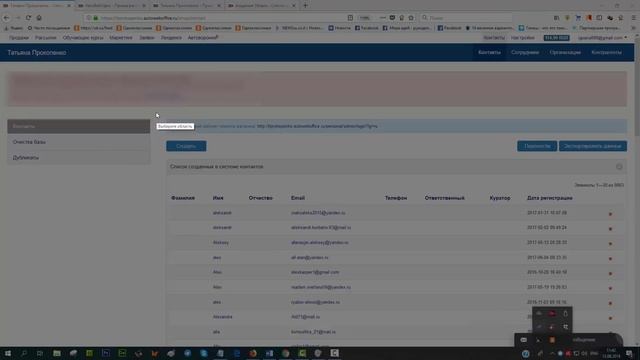
Task: Click the taskbar clock
Action: [611, 353]
